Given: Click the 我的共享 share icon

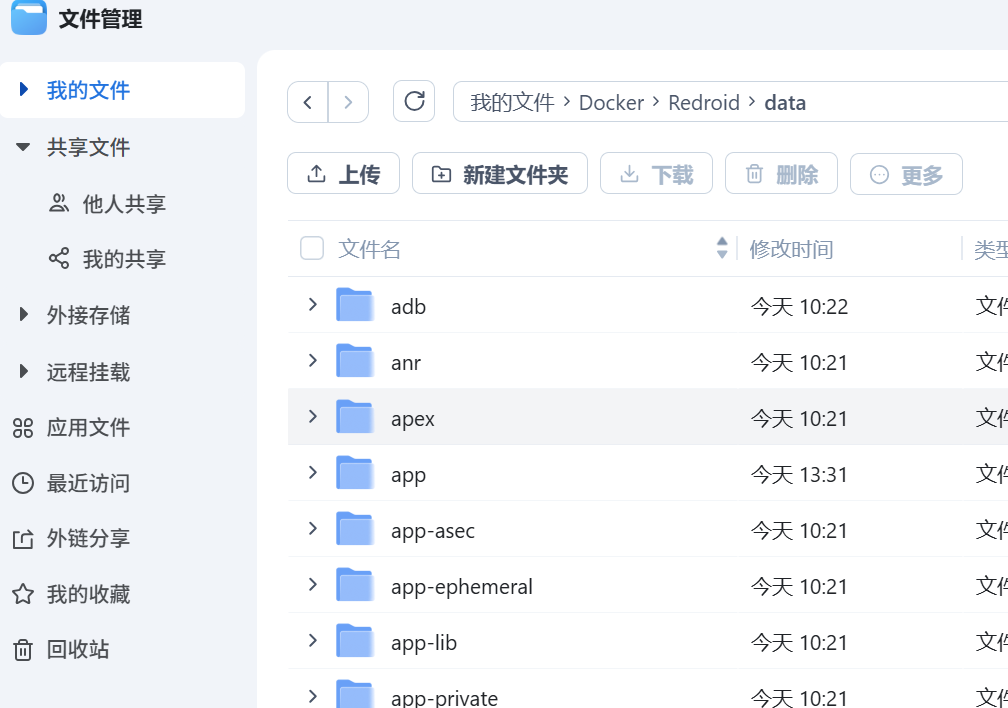Looking at the screenshot, I should pyautogui.click(x=58, y=259).
